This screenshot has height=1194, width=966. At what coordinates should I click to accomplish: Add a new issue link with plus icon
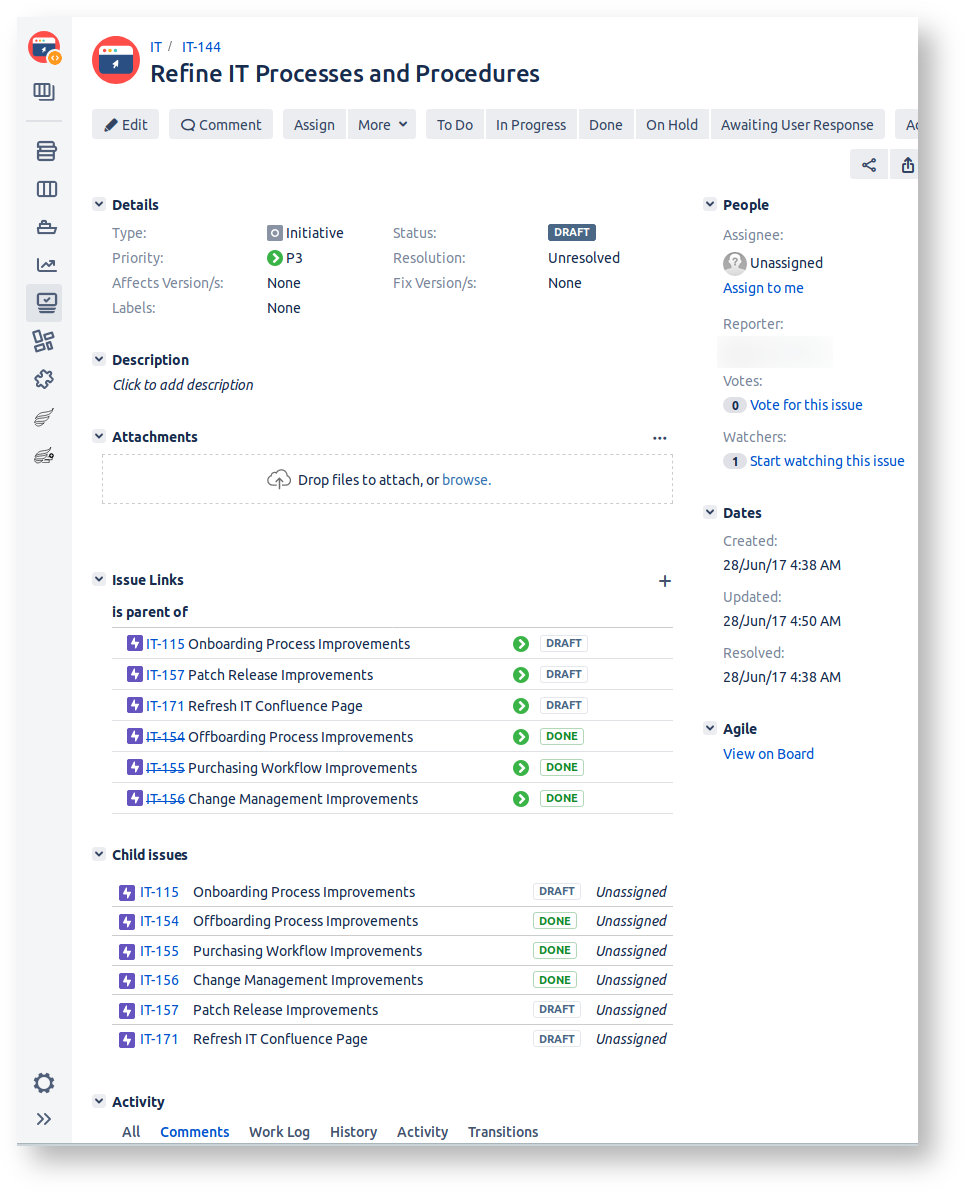point(664,581)
